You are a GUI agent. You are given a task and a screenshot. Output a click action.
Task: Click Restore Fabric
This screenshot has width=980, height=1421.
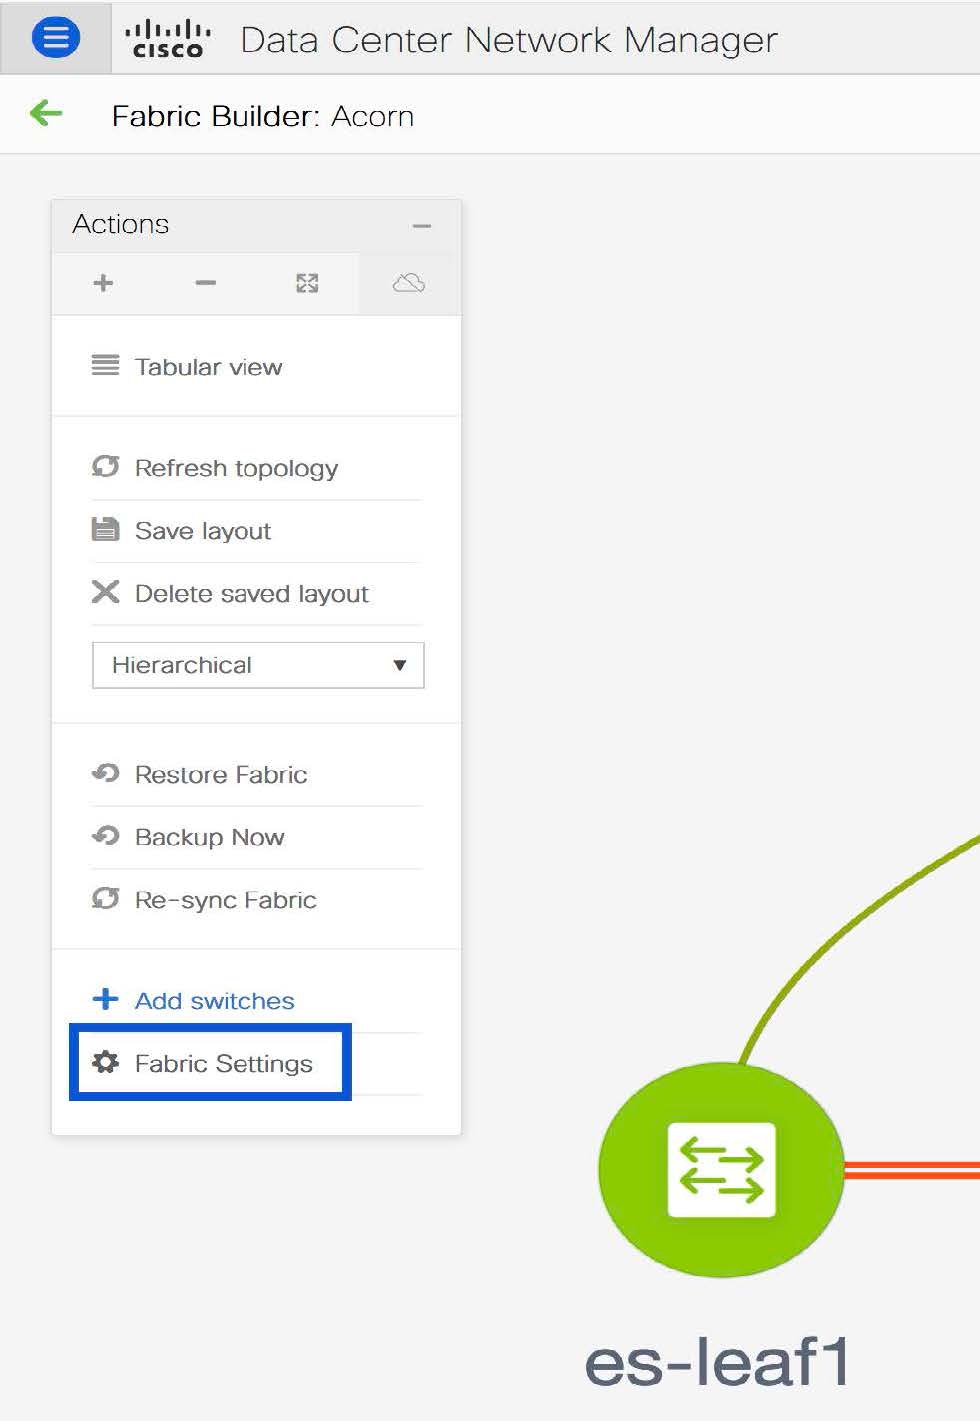pyautogui.click(x=221, y=775)
